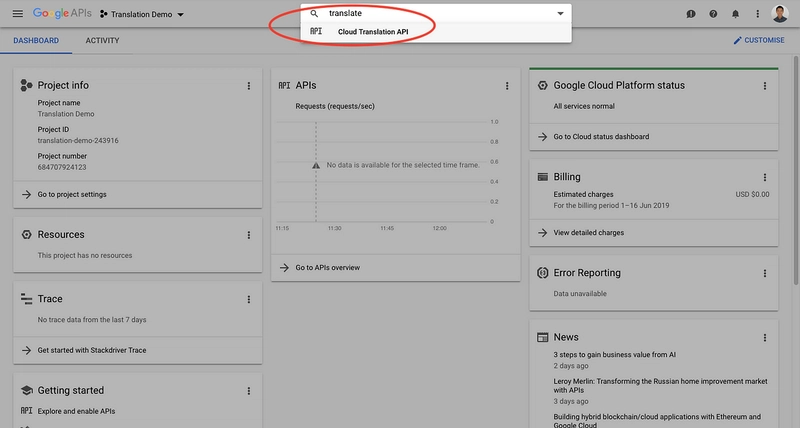
Task: Expand the search bar dropdown arrow
Action: tap(560, 14)
